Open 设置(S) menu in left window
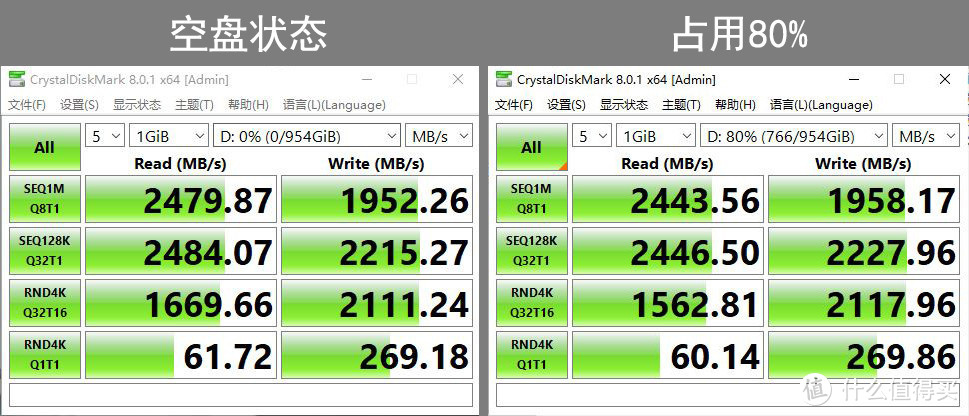The image size is (969, 416). 79,105
